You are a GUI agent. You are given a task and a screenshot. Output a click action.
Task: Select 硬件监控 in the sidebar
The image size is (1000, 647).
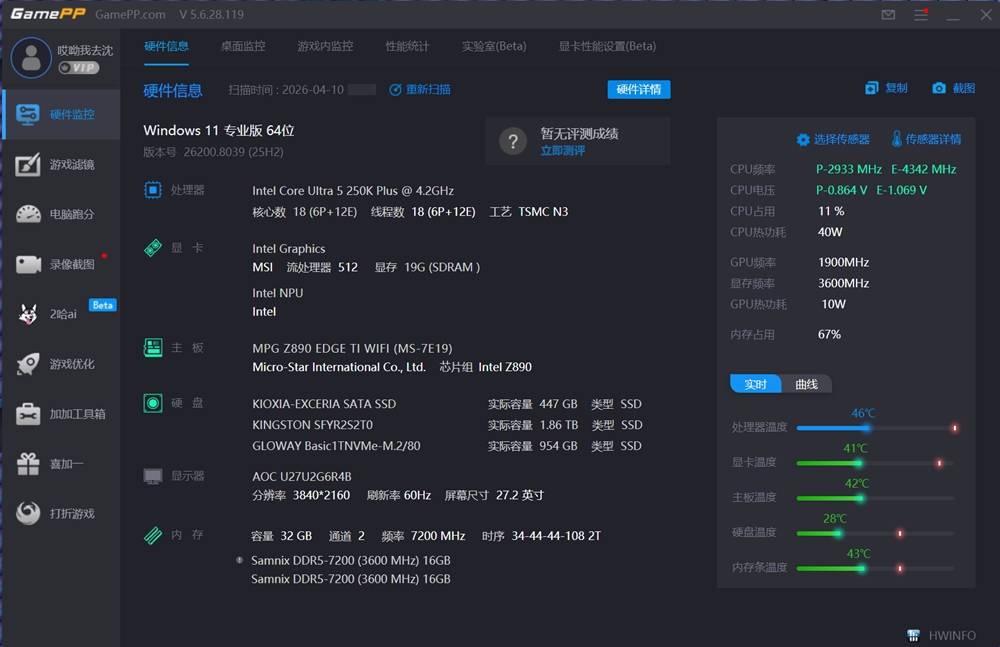coord(61,114)
